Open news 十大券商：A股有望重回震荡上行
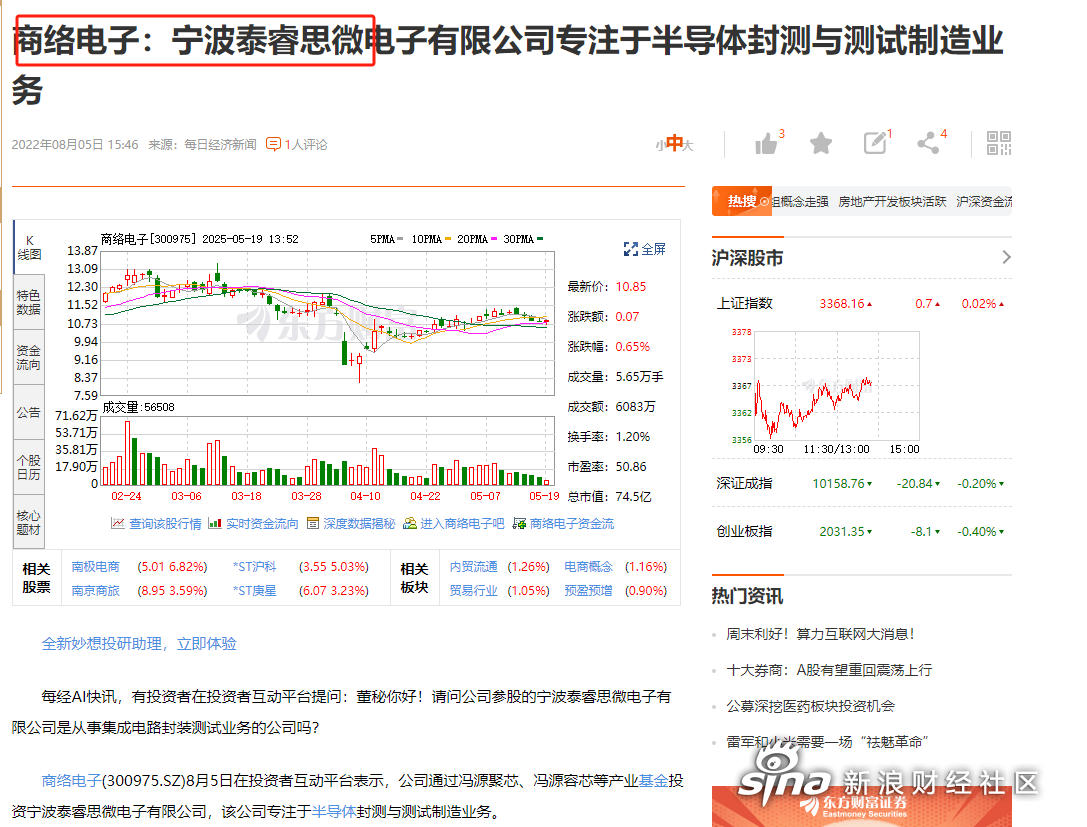The width and height of the screenshot is (1087, 827). (829, 670)
